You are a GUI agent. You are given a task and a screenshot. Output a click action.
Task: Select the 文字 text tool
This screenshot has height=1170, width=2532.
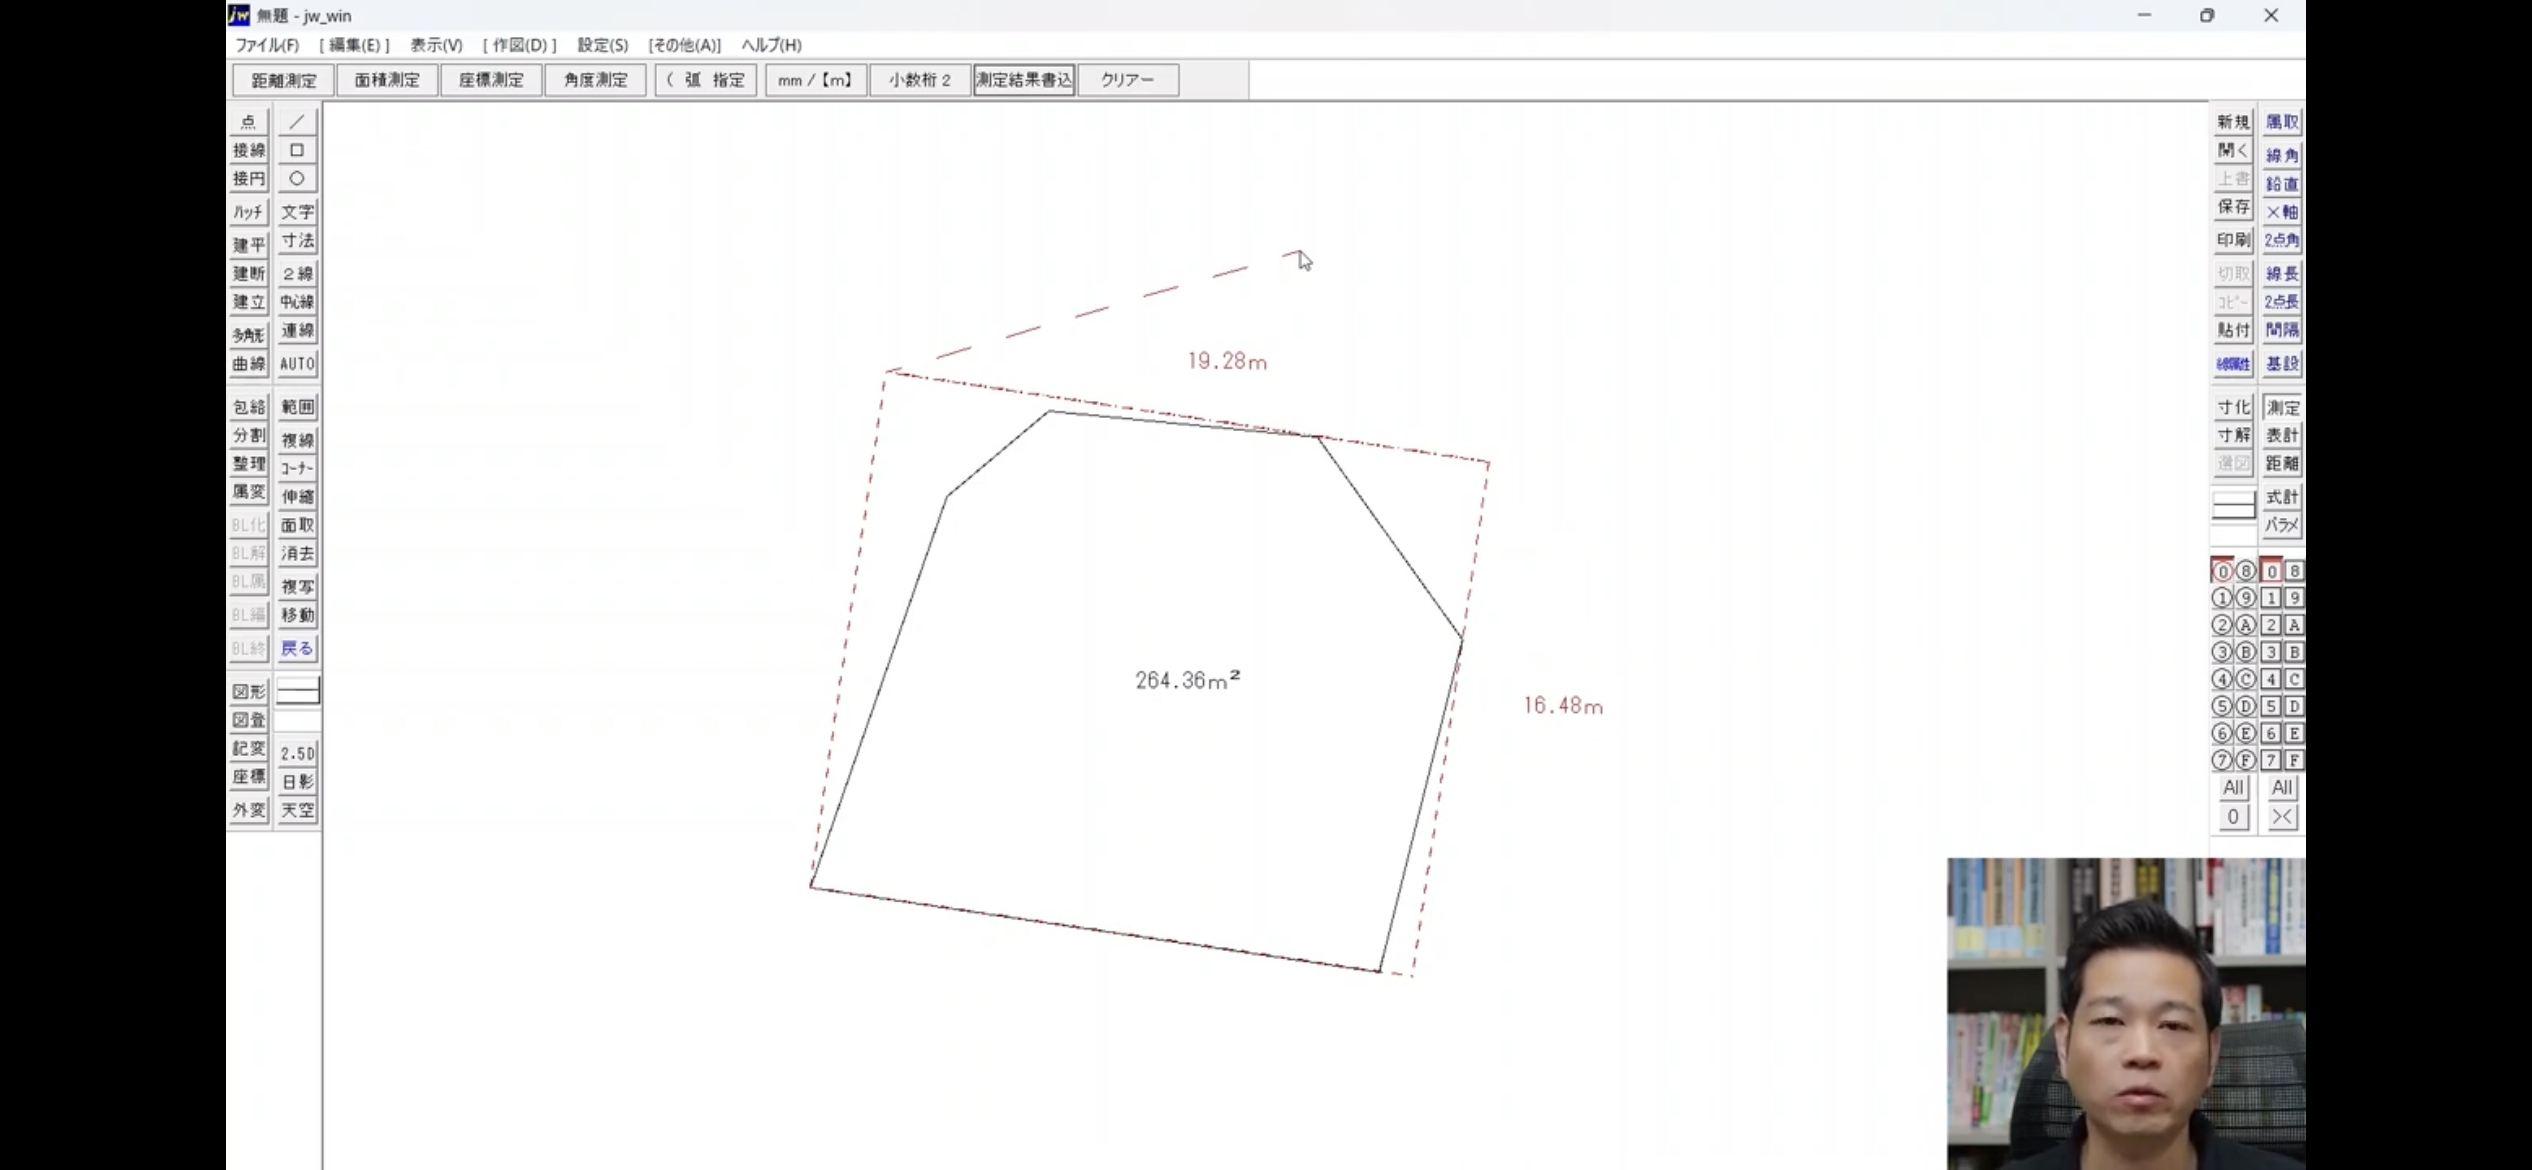pyautogui.click(x=297, y=212)
